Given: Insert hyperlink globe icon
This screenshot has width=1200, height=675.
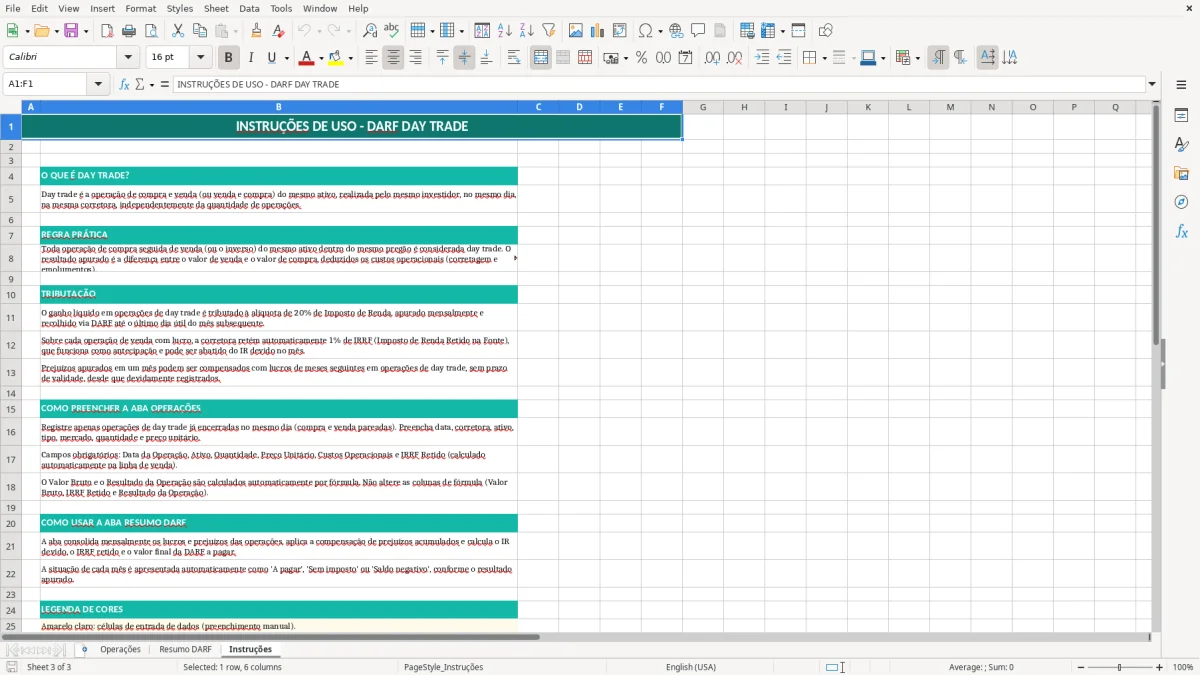Looking at the screenshot, I should pyautogui.click(x=676, y=31).
